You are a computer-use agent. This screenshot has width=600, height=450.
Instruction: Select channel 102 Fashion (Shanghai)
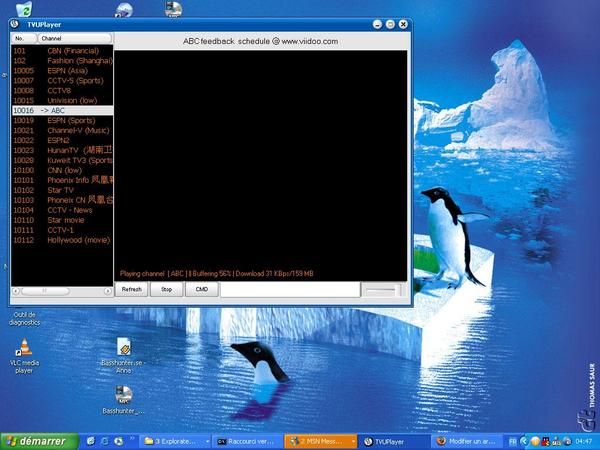[x=62, y=61]
